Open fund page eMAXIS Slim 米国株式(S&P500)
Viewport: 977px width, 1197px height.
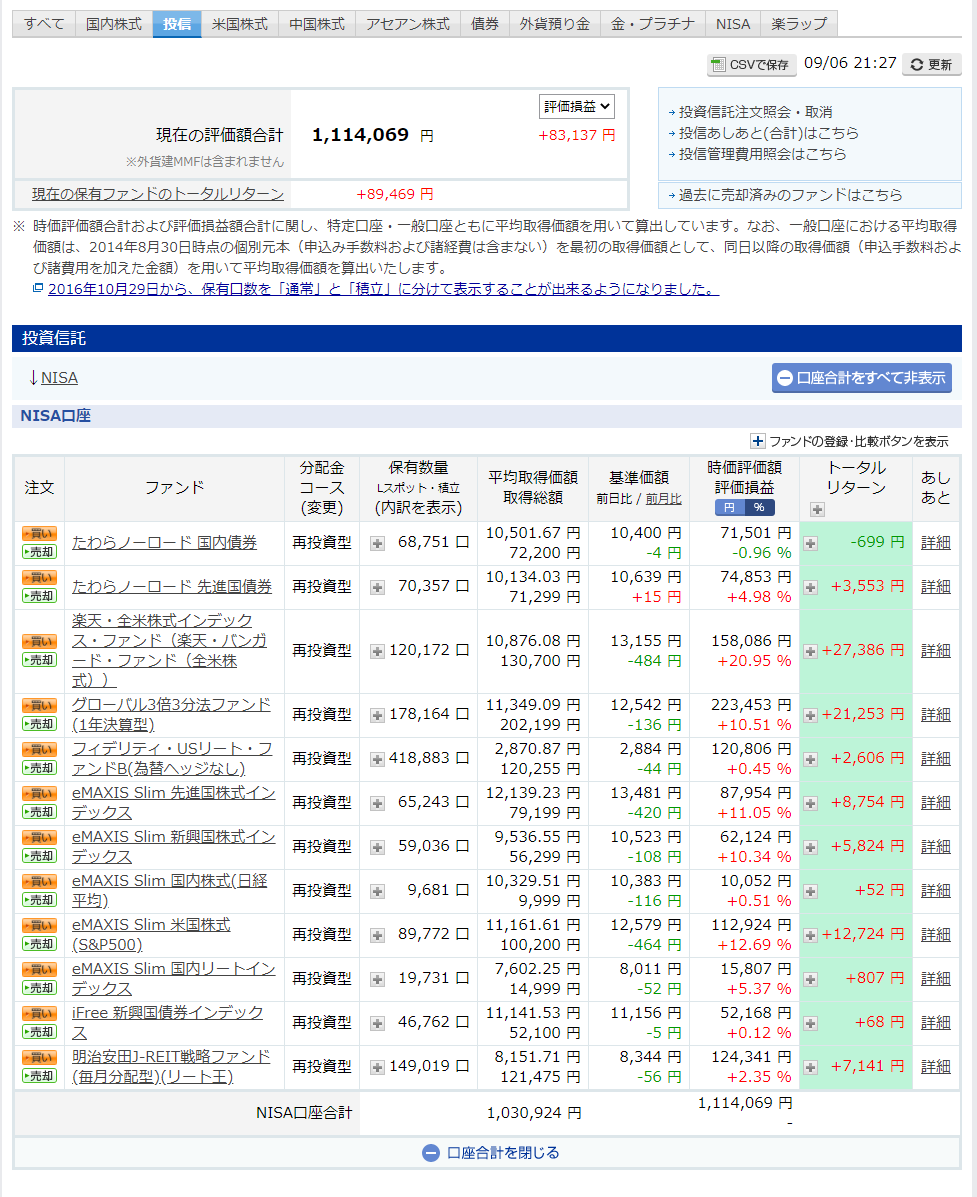151,934
